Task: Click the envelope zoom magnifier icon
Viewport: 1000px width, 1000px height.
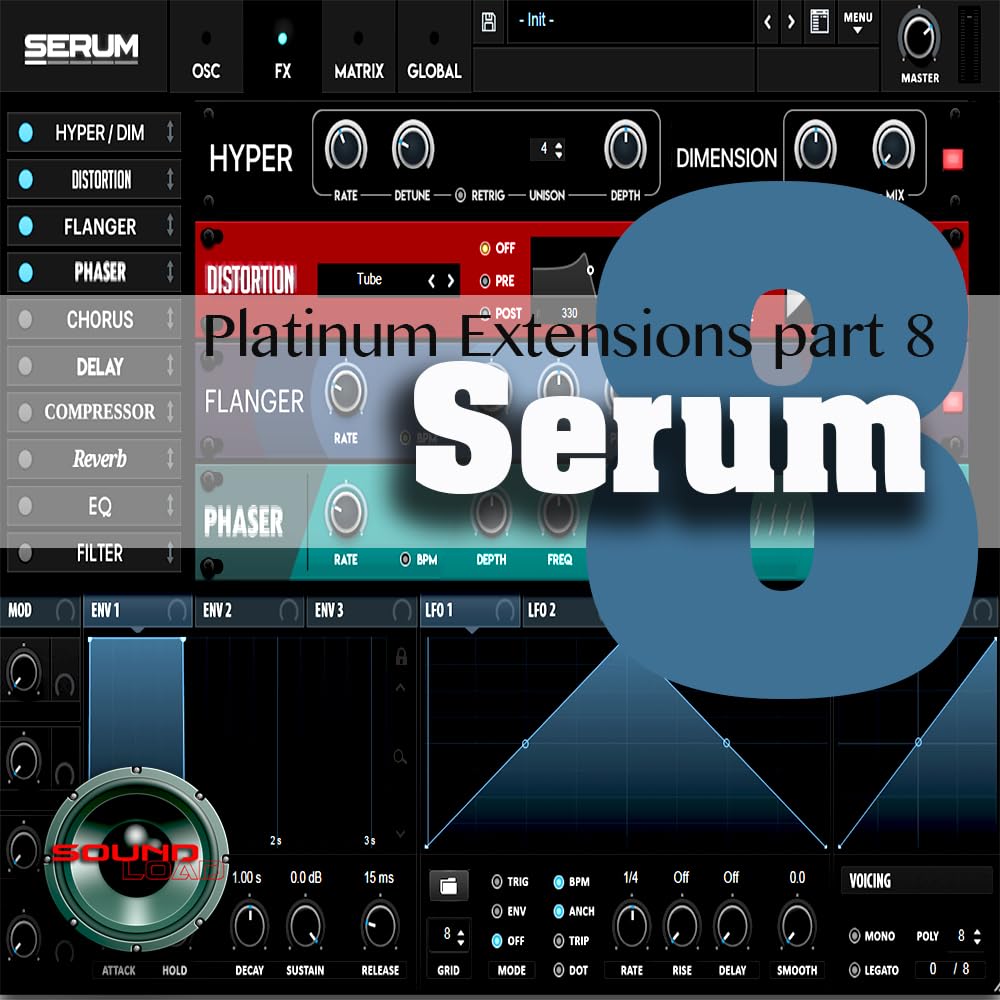Action: [401, 757]
